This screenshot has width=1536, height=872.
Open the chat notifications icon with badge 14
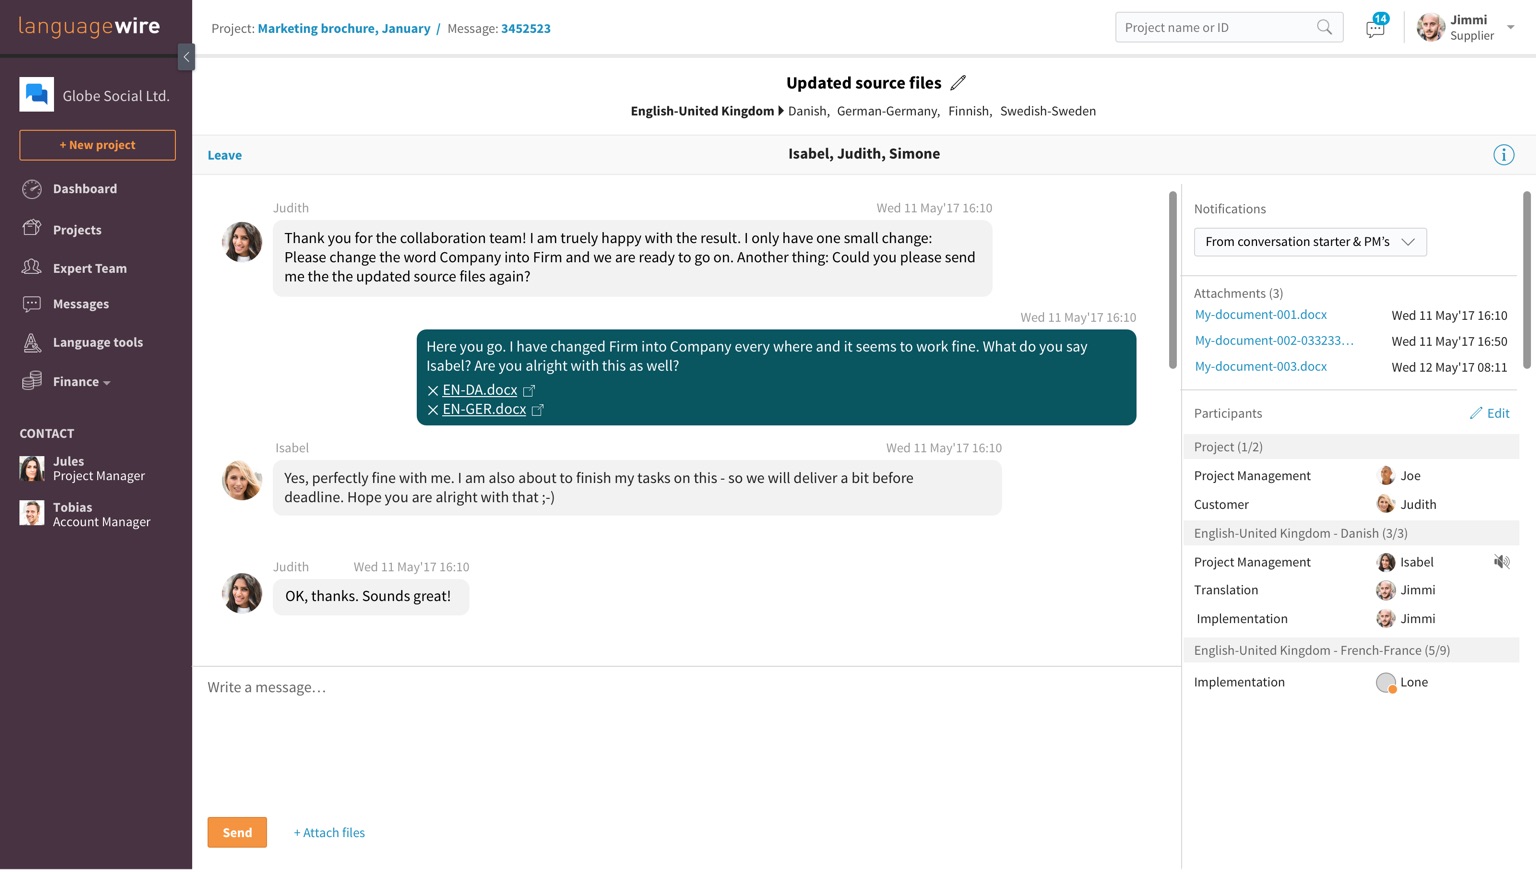(1375, 28)
